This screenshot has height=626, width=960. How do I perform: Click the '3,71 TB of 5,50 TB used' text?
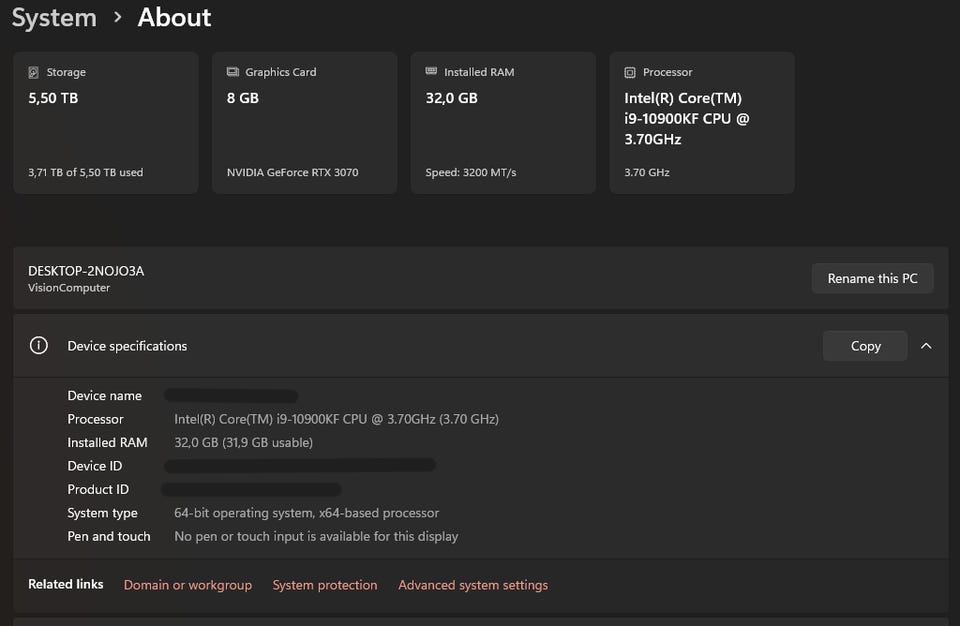click(86, 173)
